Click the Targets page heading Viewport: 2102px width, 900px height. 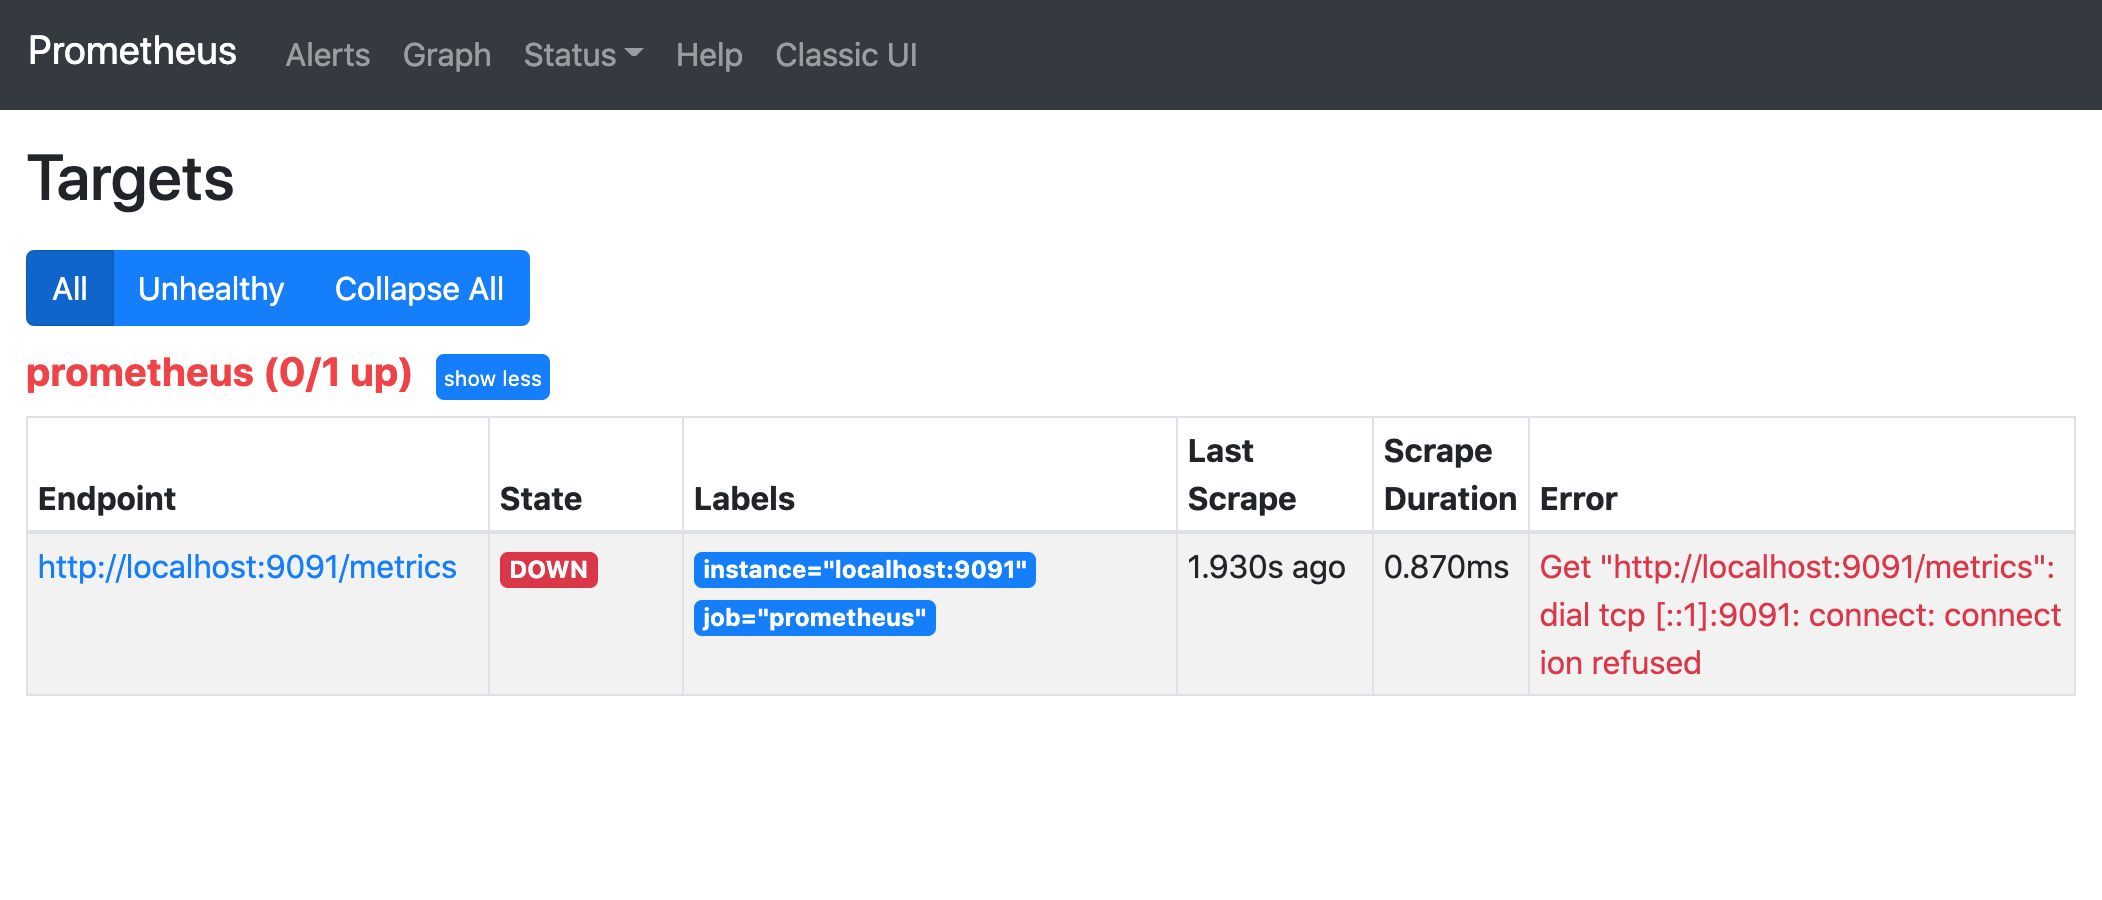pyautogui.click(x=131, y=180)
